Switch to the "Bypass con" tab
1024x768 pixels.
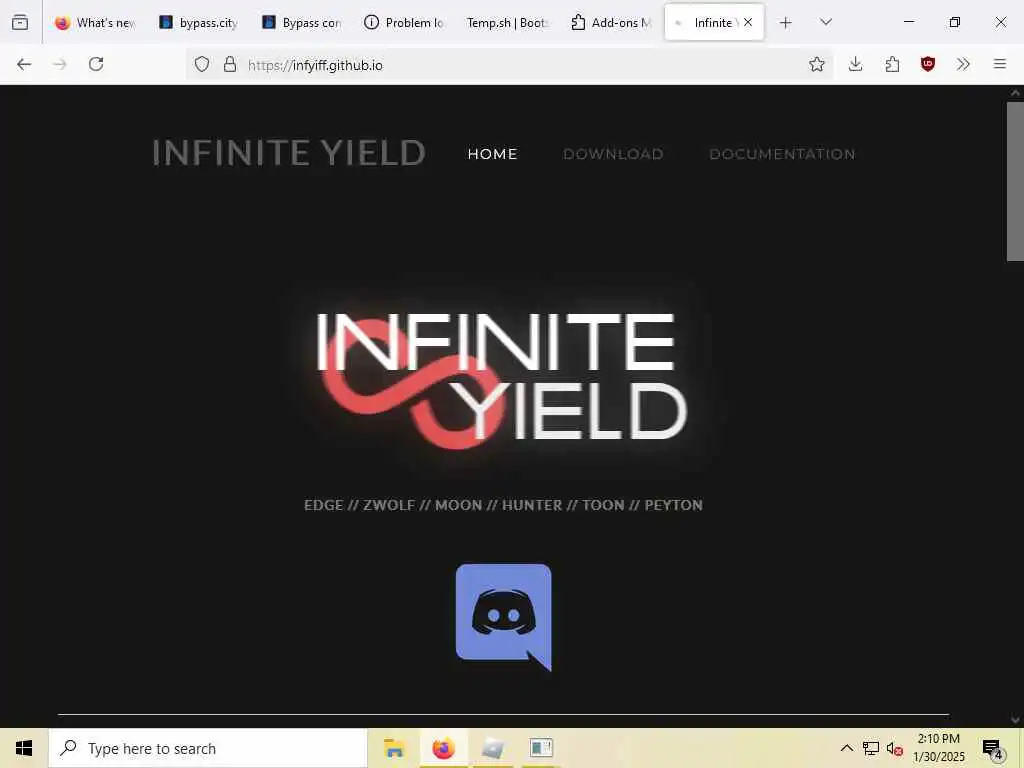[302, 22]
